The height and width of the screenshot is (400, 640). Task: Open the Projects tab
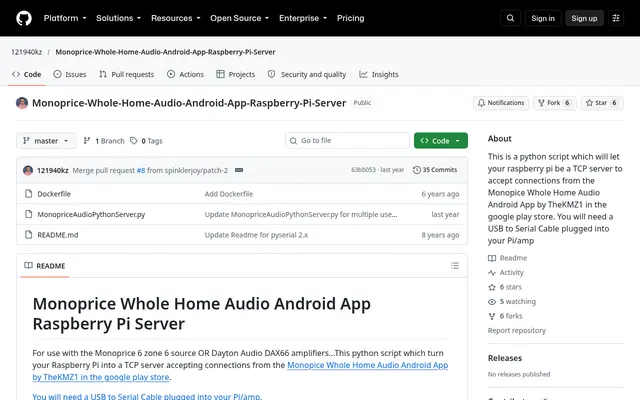pos(236,74)
